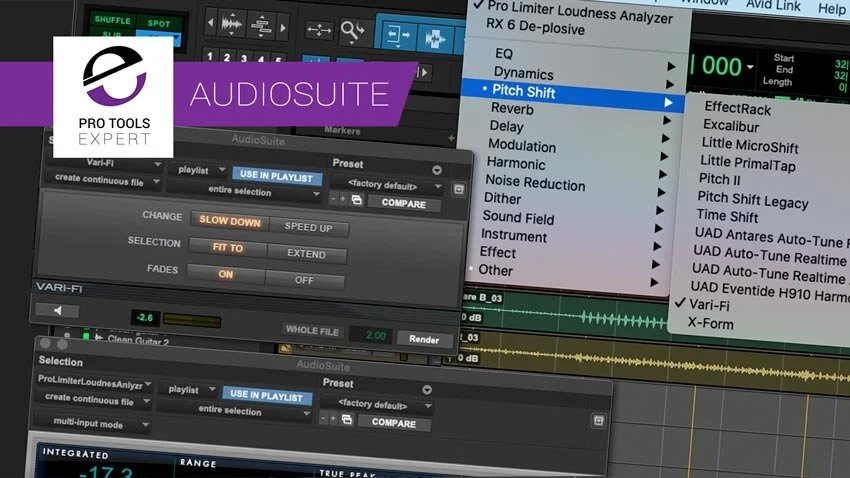850x478 pixels.
Task: Choose Vari-Fi from Pitch Shift submenu
Action: click(x=710, y=305)
